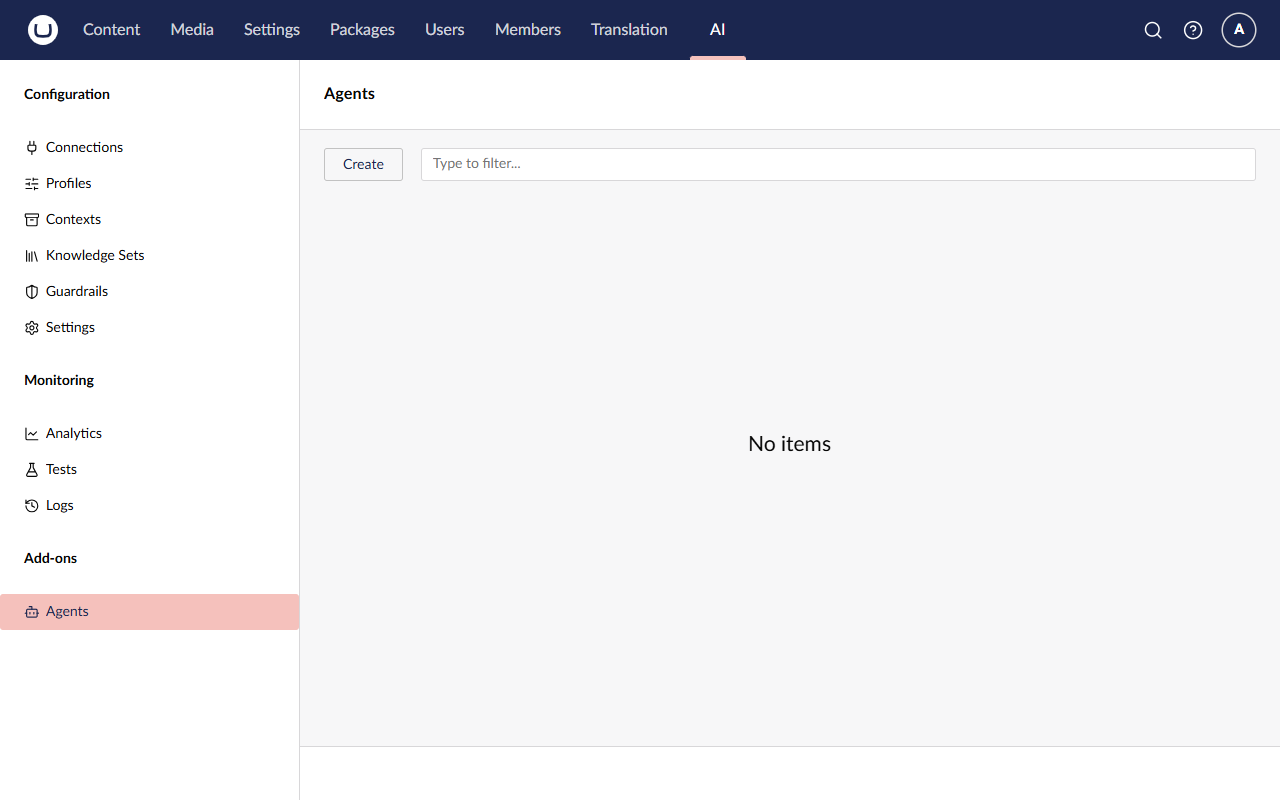Screen dimensions: 1280x800
Task: Click the Agents robot icon
Action: click(x=32, y=611)
